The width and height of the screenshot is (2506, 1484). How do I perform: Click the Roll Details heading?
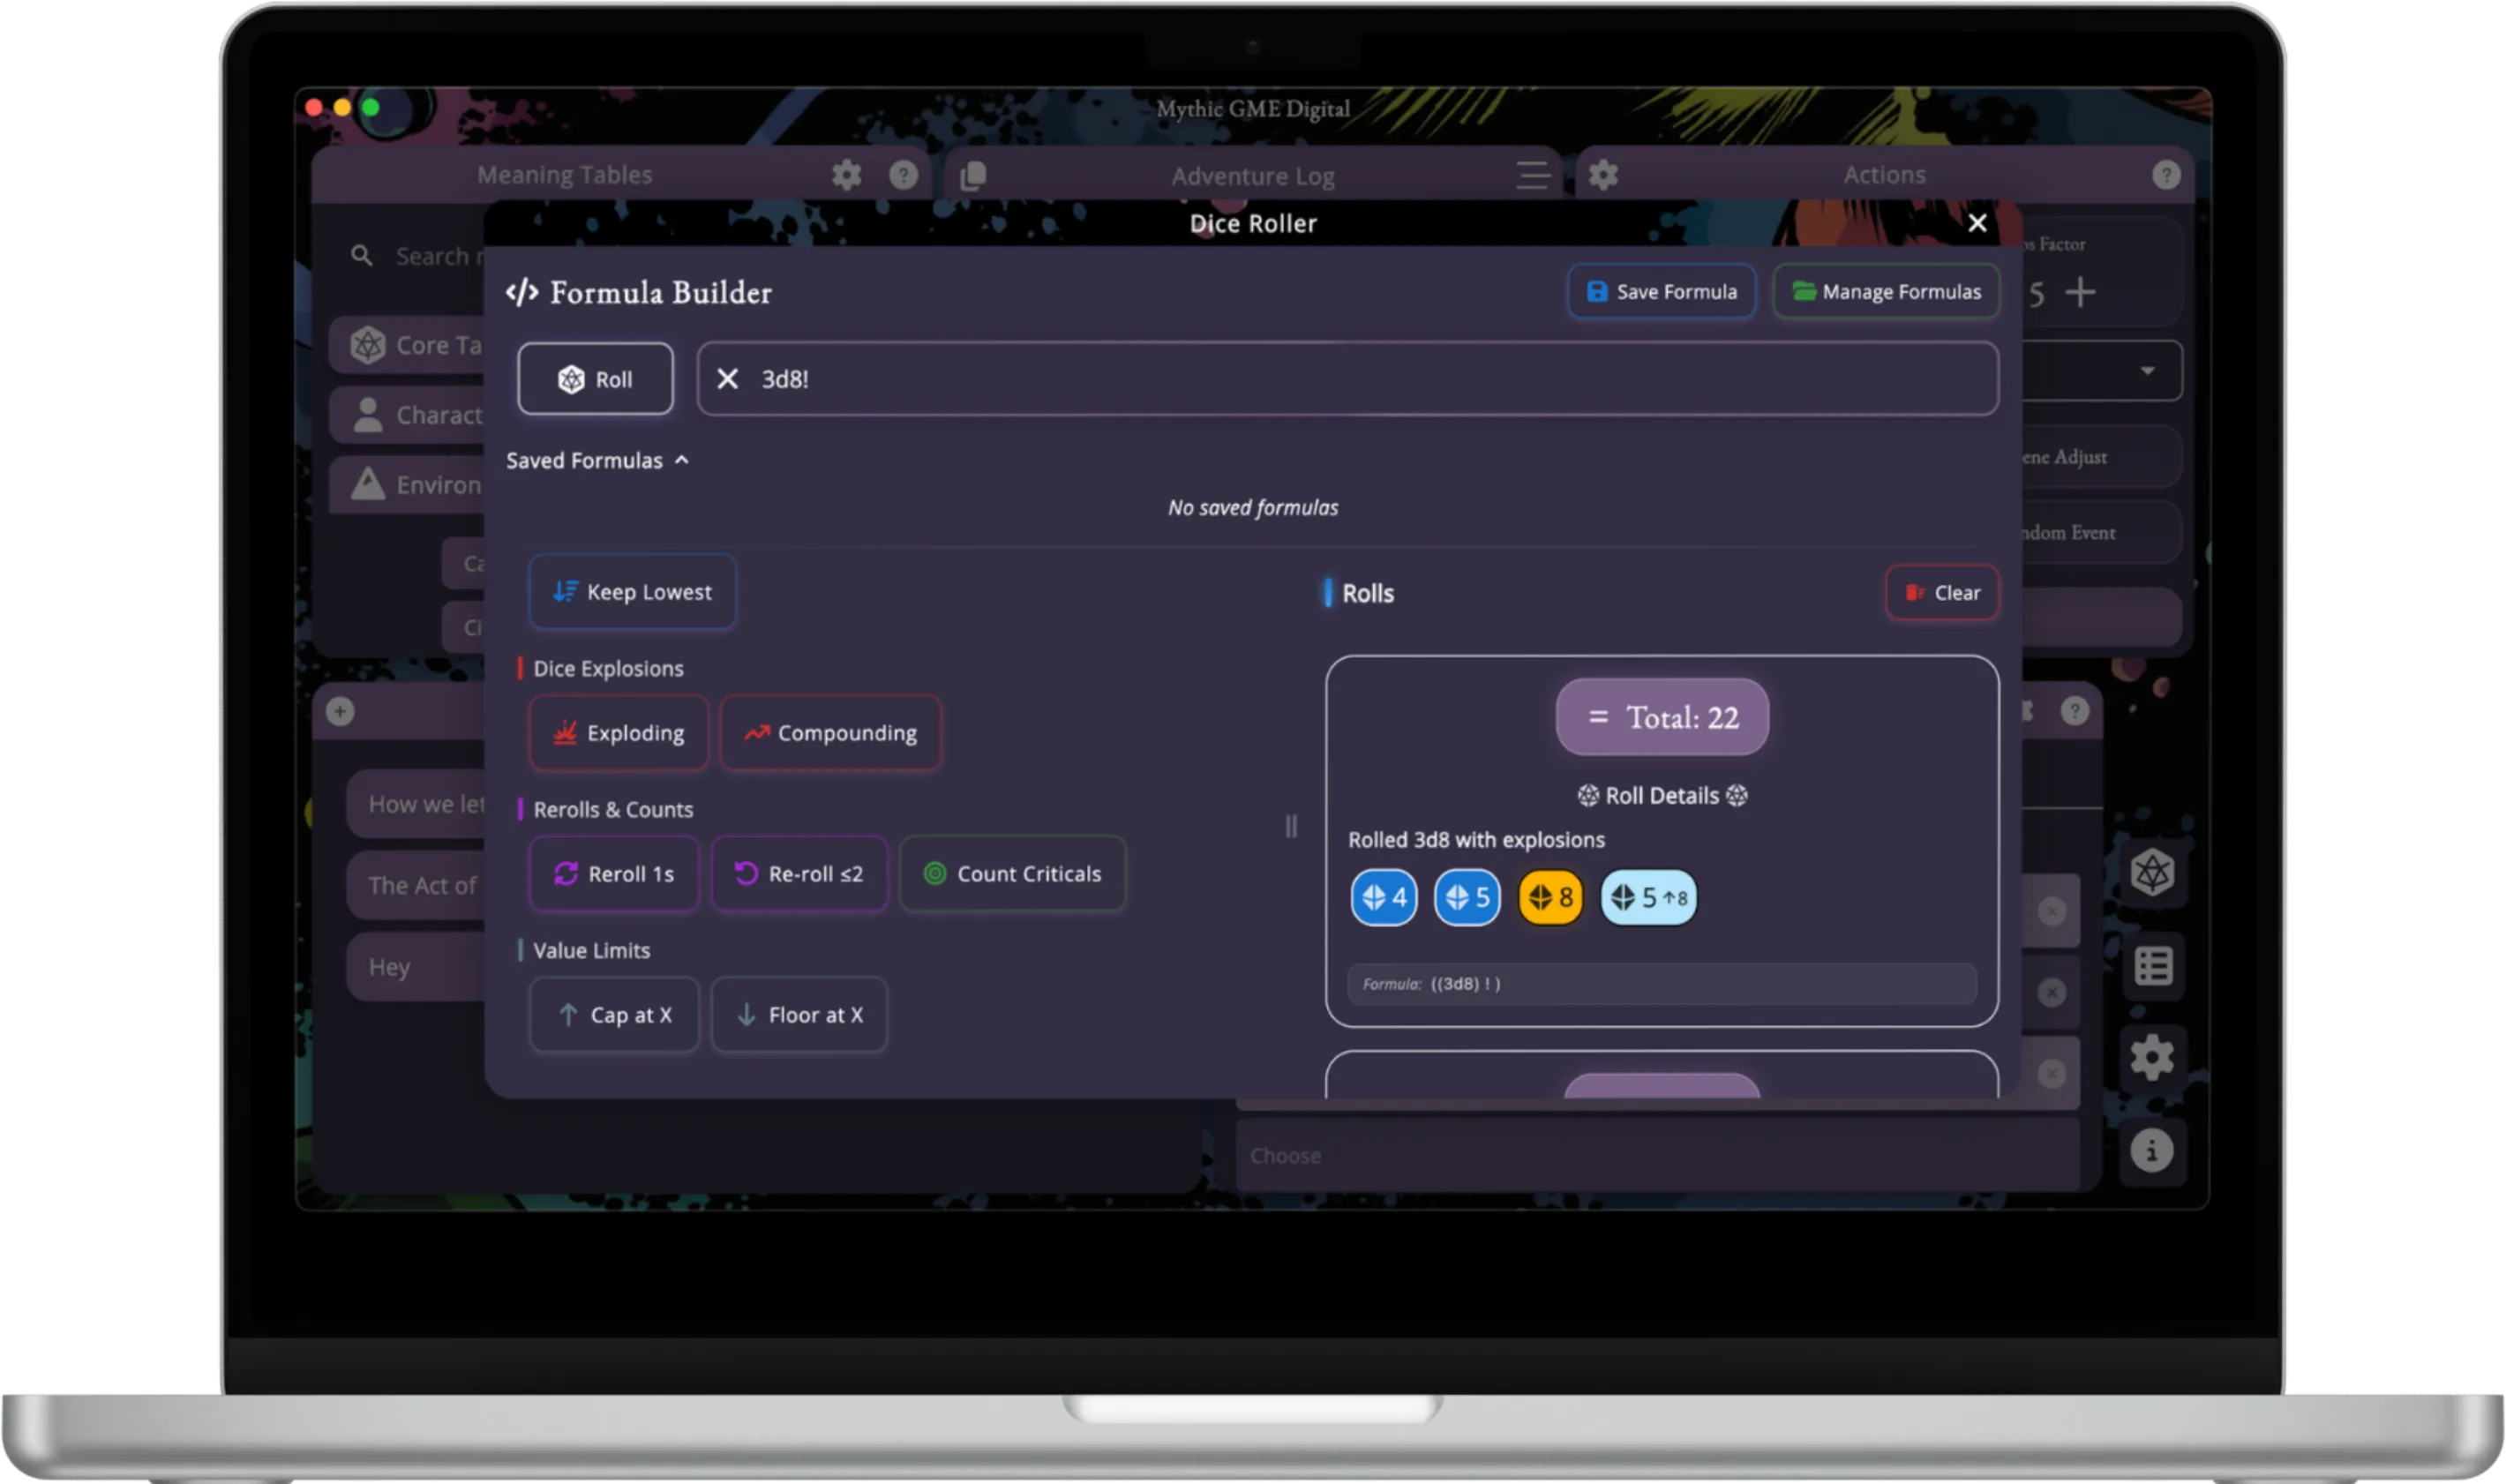tap(1662, 796)
